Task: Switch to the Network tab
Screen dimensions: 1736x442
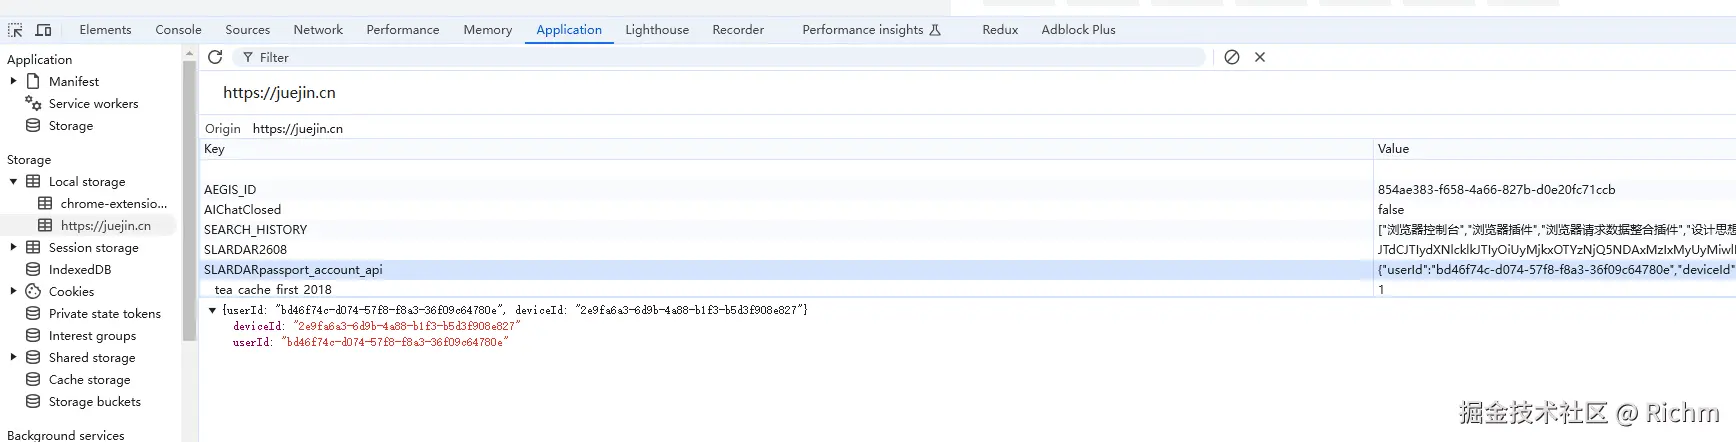Action: pyautogui.click(x=318, y=30)
